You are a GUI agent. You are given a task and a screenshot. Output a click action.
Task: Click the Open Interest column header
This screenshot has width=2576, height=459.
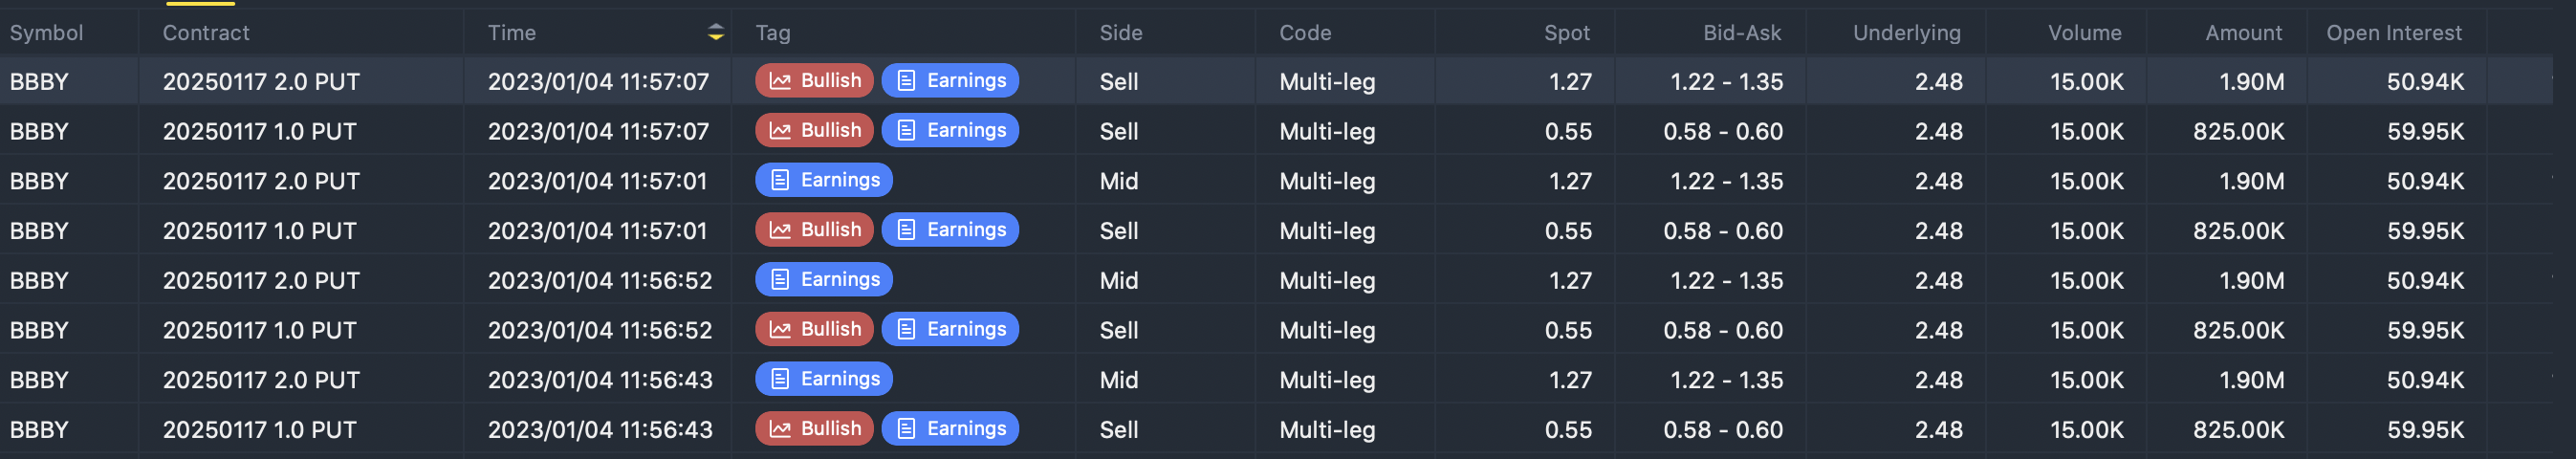coord(2393,33)
